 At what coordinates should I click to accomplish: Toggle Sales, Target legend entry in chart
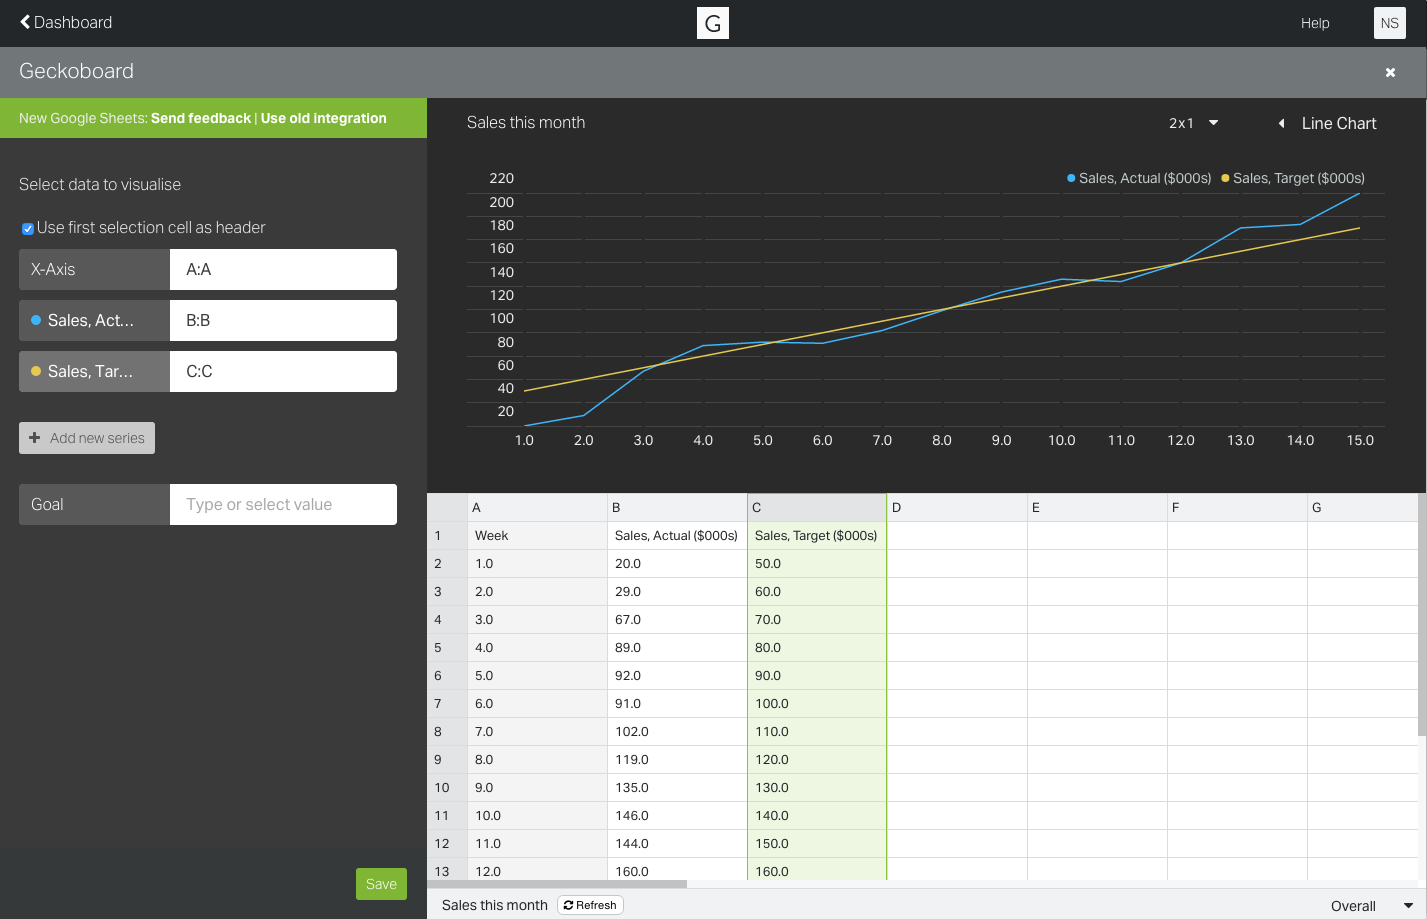pyautogui.click(x=1293, y=178)
